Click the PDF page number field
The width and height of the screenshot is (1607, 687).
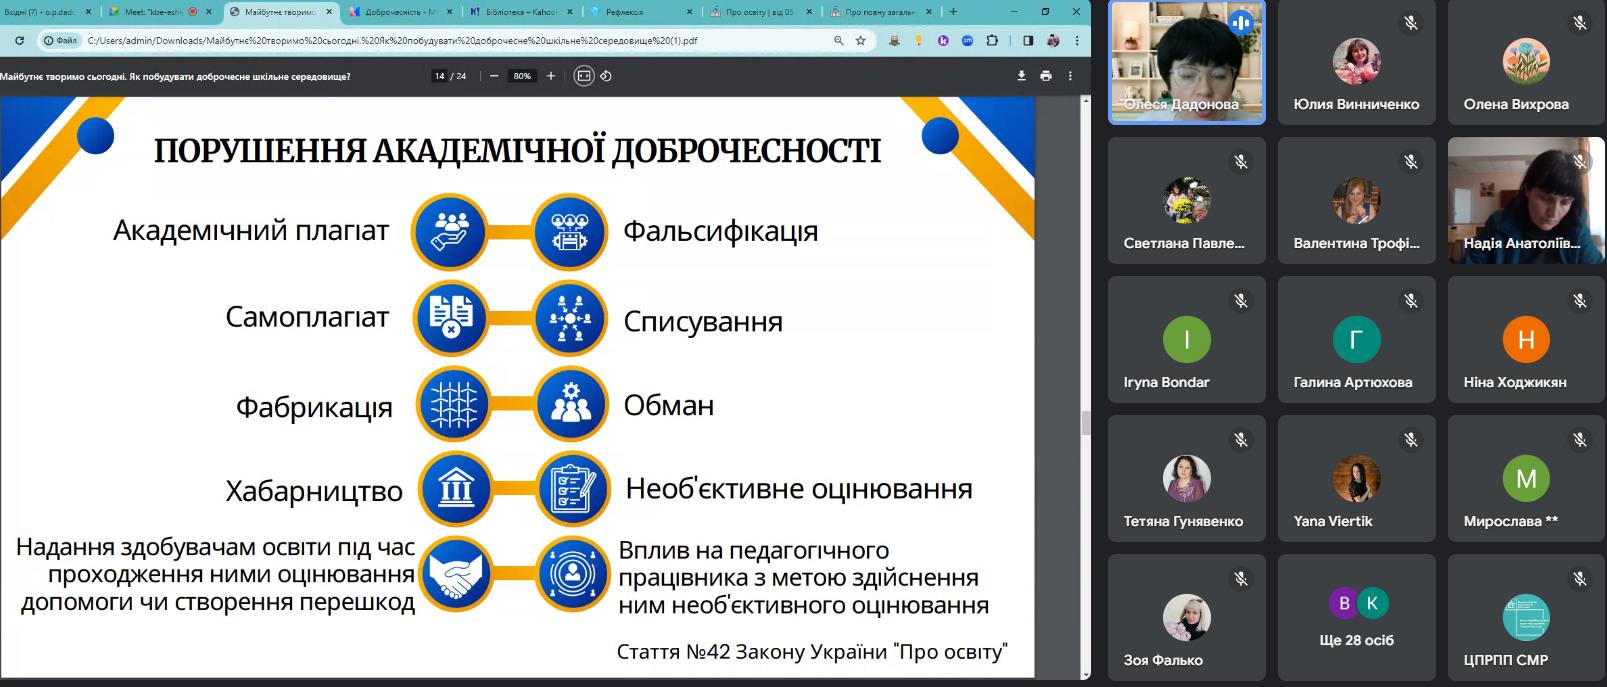[440, 76]
